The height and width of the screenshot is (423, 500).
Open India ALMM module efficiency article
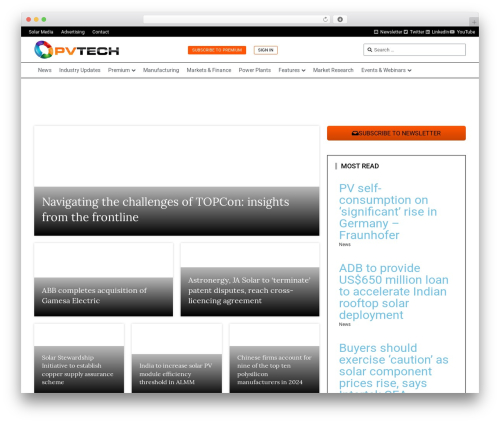coord(176,374)
